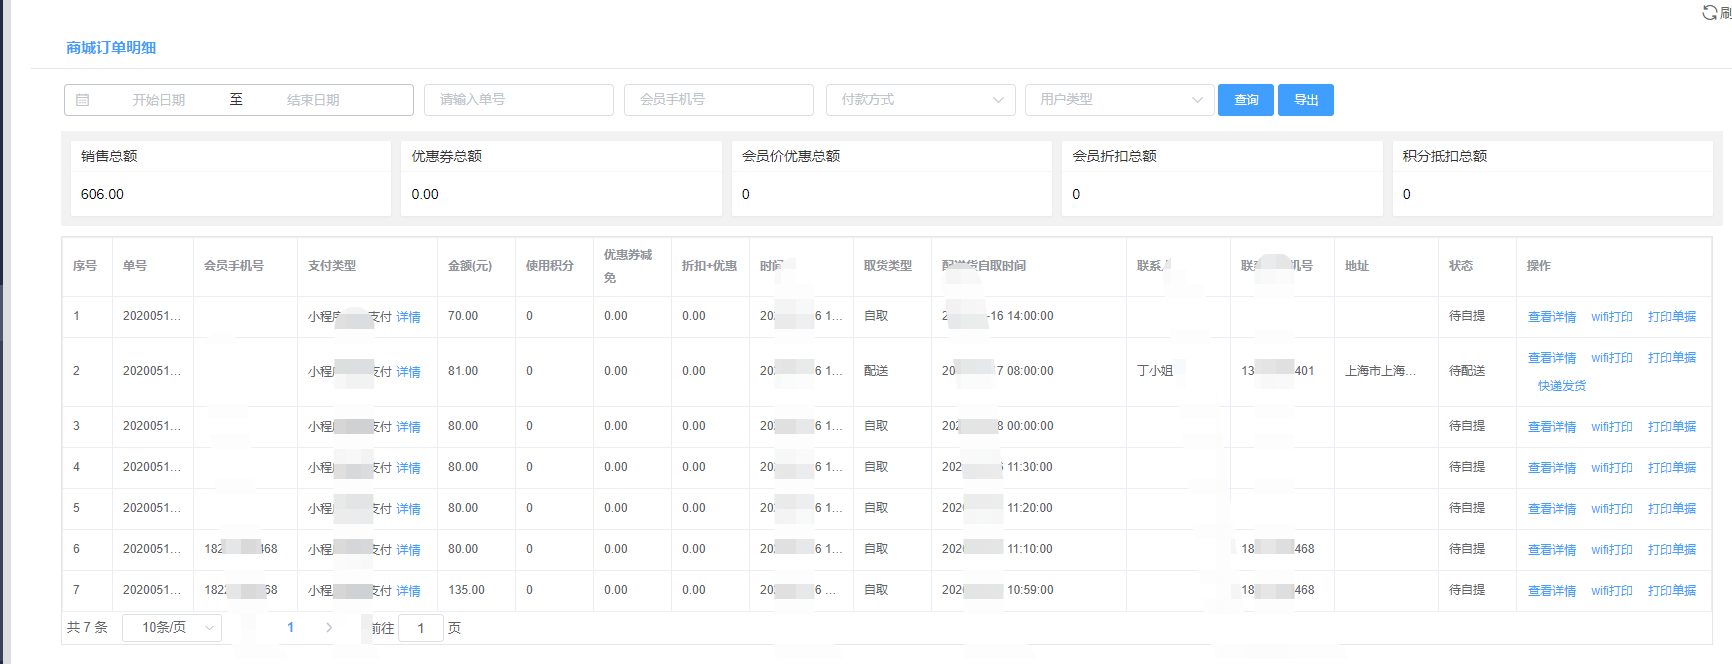
Task: Click the calendar icon in date range field
Action: [83, 100]
